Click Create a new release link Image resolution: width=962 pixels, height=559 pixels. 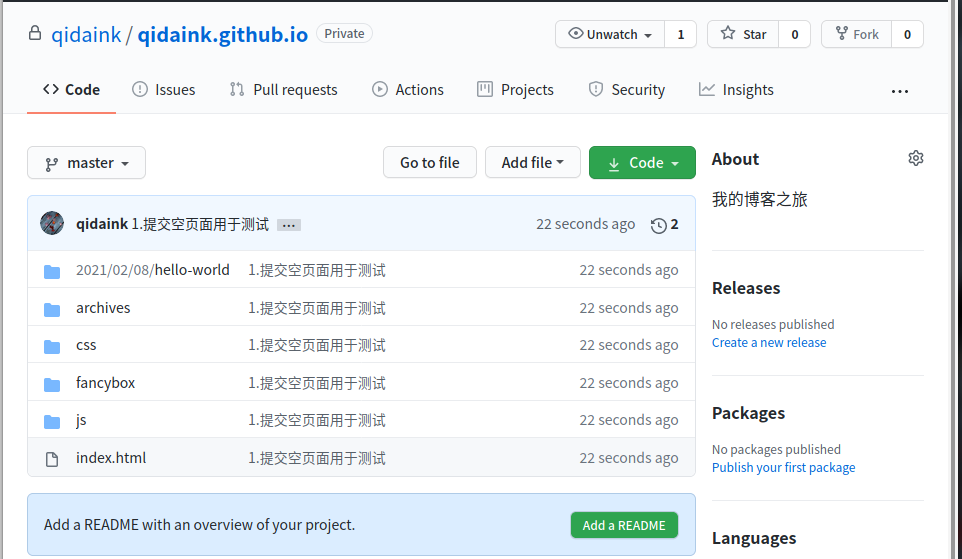click(x=769, y=343)
